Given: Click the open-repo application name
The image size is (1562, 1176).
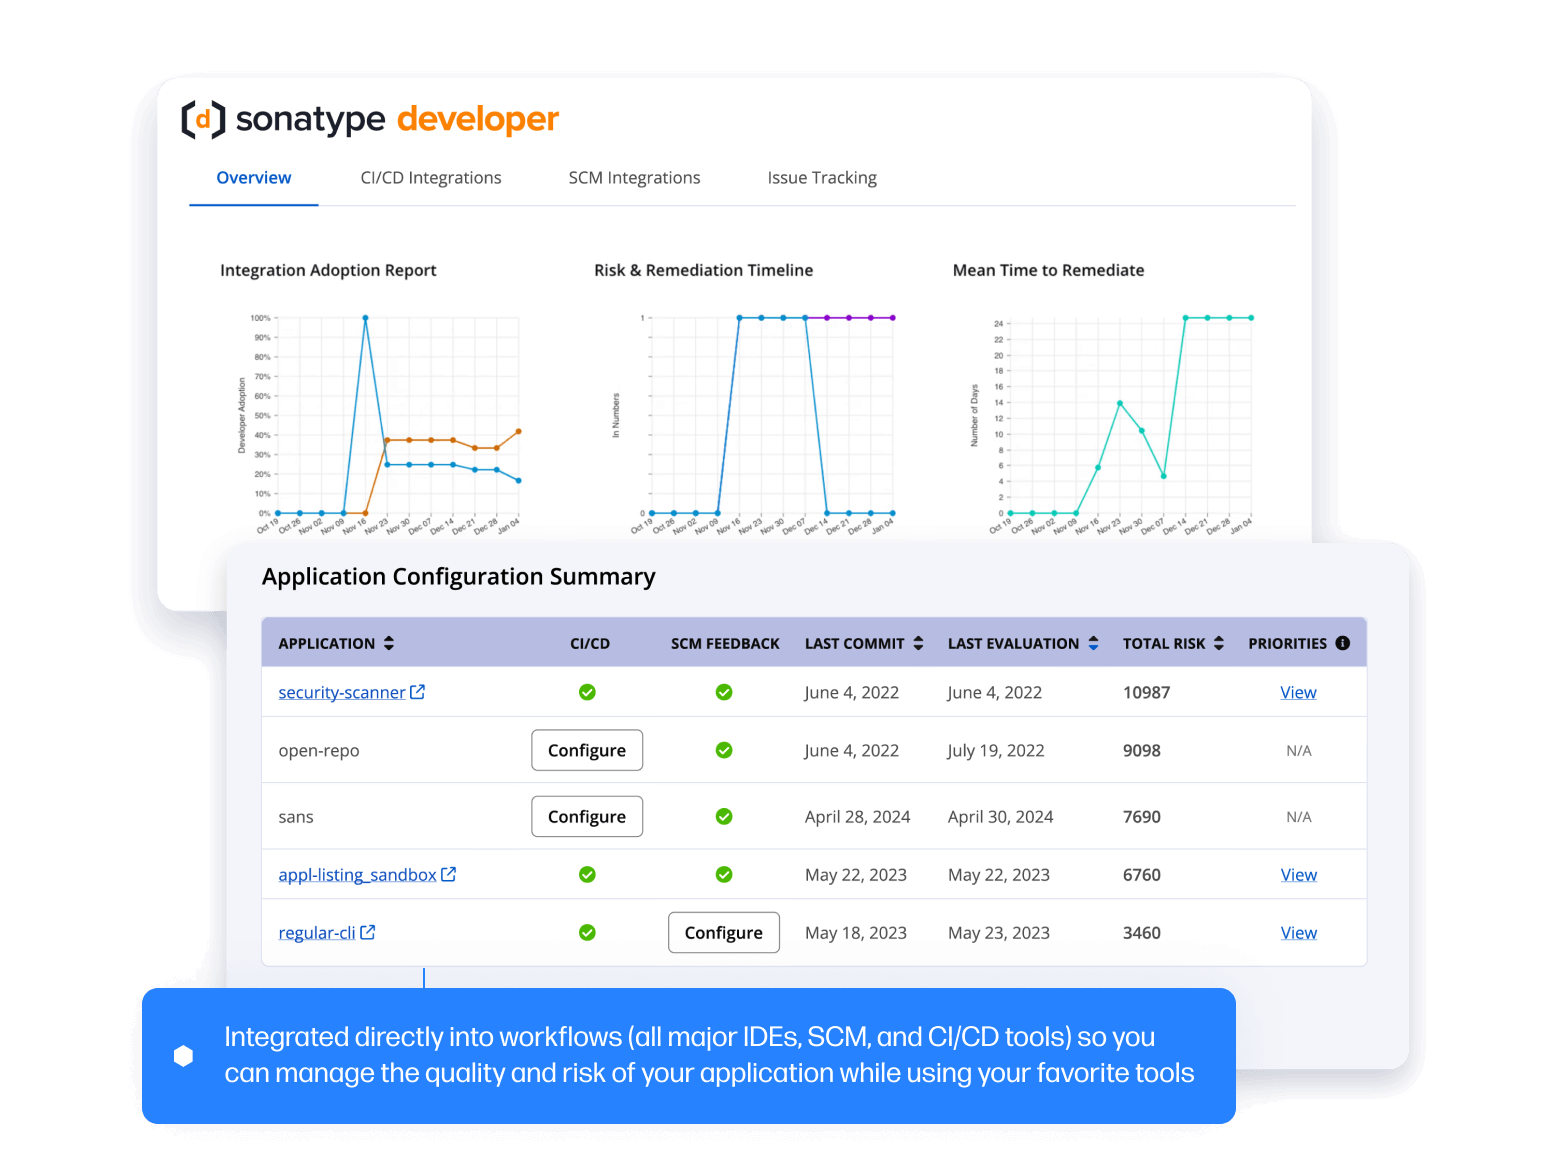Looking at the screenshot, I should click(x=318, y=751).
